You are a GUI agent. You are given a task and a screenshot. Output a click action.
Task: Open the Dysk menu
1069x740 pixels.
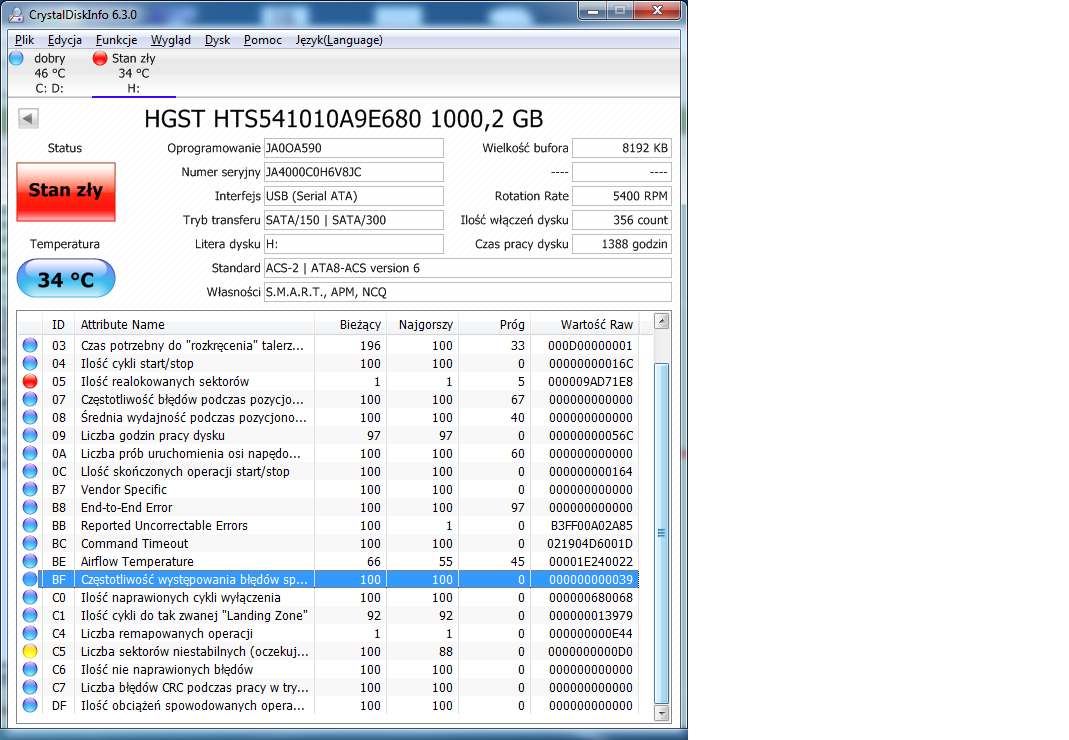click(x=217, y=40)
